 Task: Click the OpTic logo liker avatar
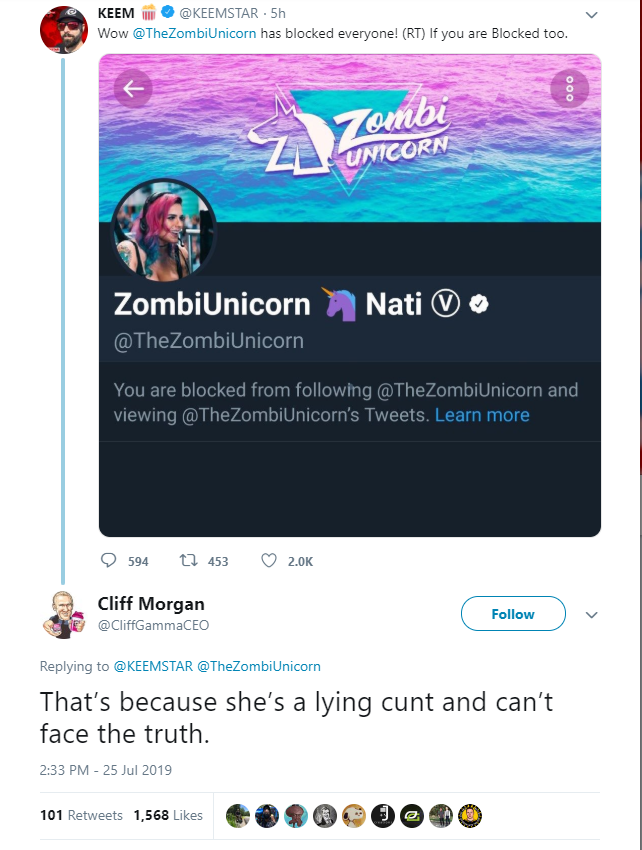(412, 816)
